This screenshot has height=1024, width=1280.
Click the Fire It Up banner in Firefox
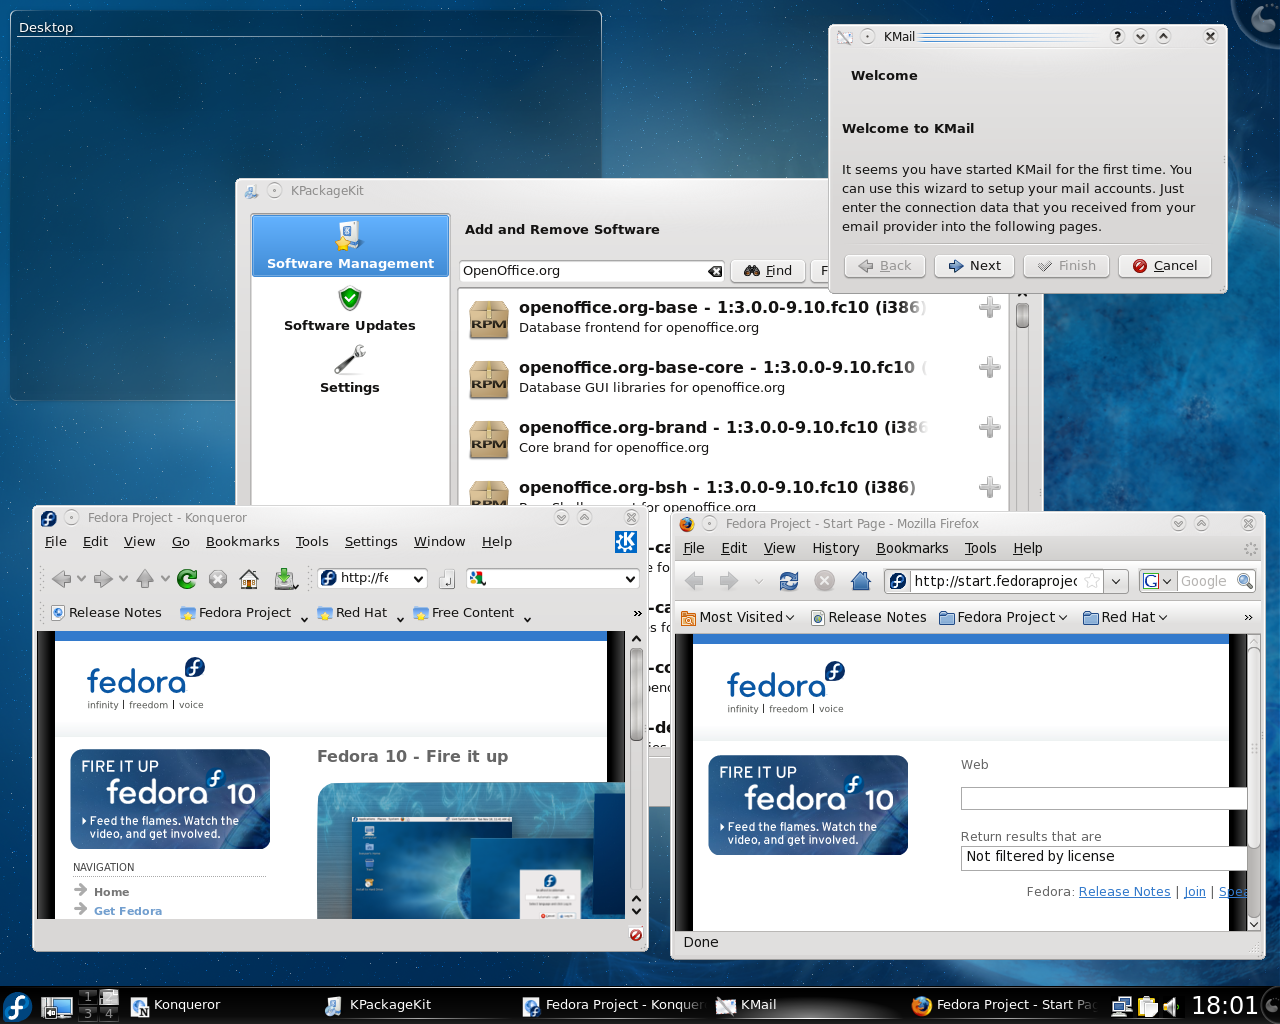tap(808, 805)
